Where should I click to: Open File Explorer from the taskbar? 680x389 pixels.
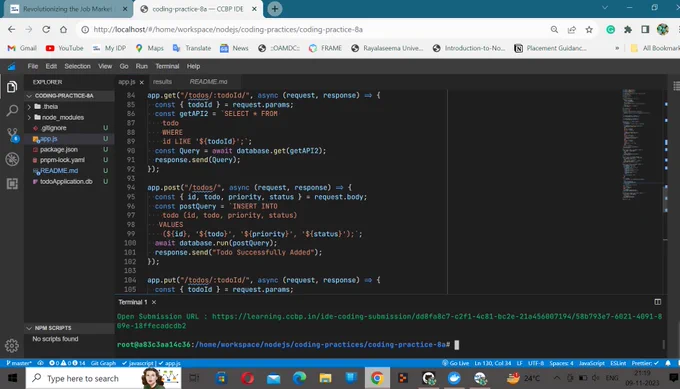coord(325,378)
